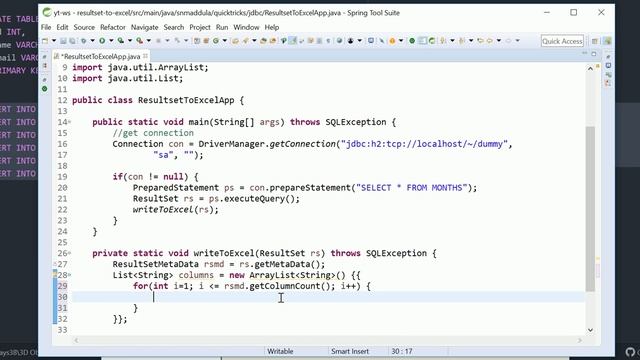Open the Source menu
Viewport: 640px width, 360px height.
point(84,27)
